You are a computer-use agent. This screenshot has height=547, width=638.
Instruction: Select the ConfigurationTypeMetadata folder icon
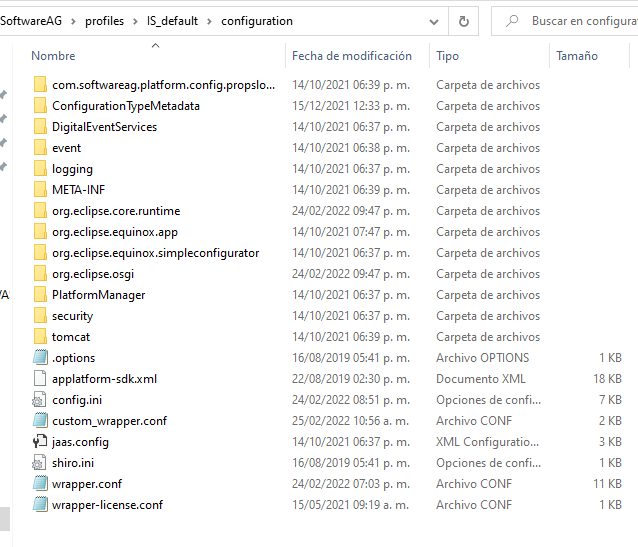pos(40,106)
